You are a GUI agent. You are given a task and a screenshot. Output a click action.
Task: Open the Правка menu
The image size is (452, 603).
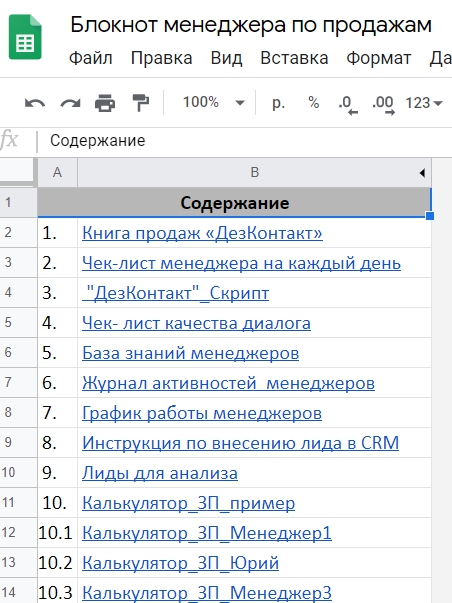(161, 58)
